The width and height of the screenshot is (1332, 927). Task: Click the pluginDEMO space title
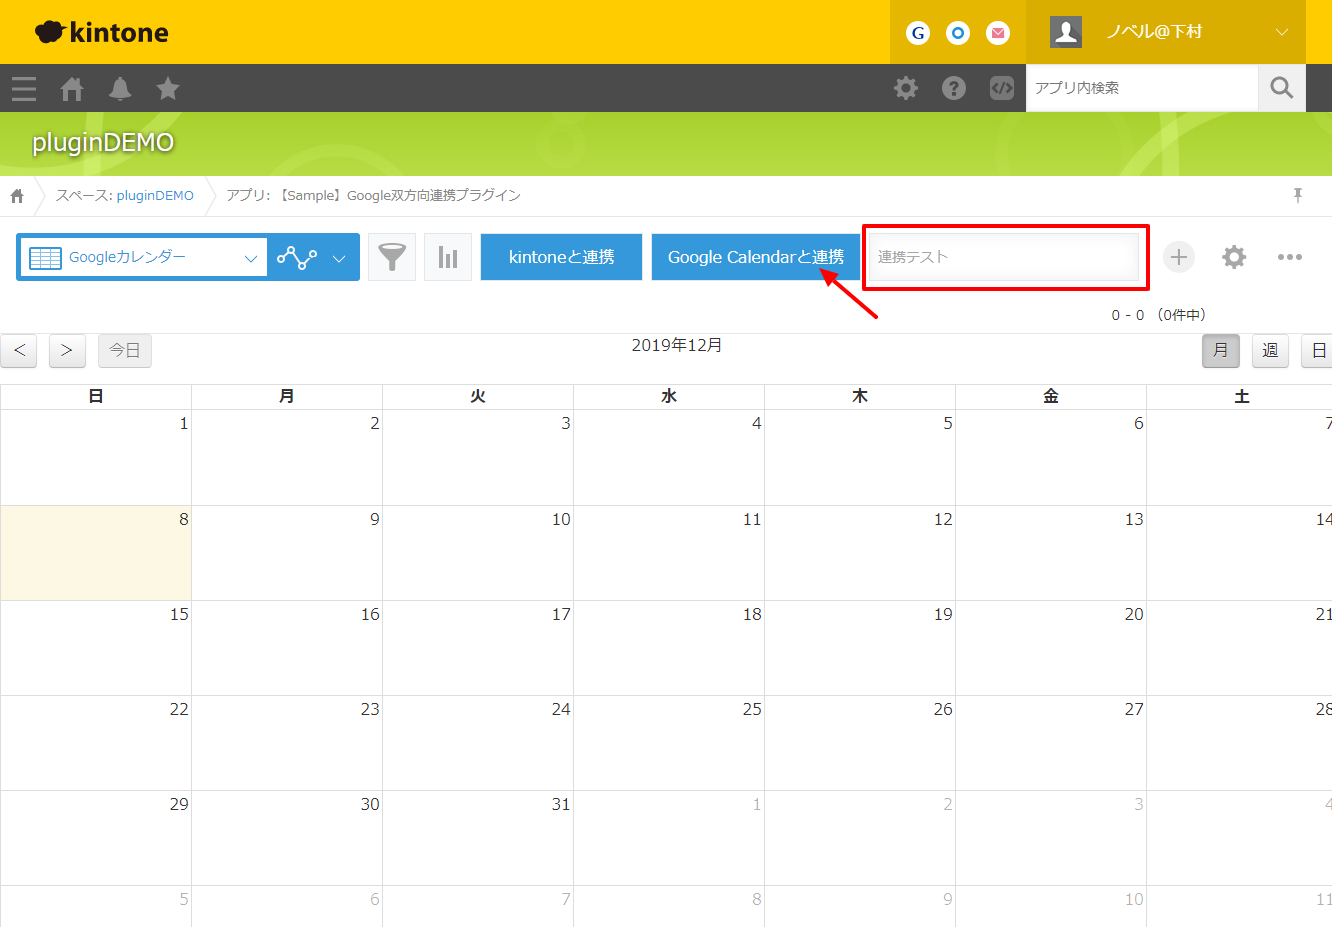pyautogui.click(x=103, y=143)
